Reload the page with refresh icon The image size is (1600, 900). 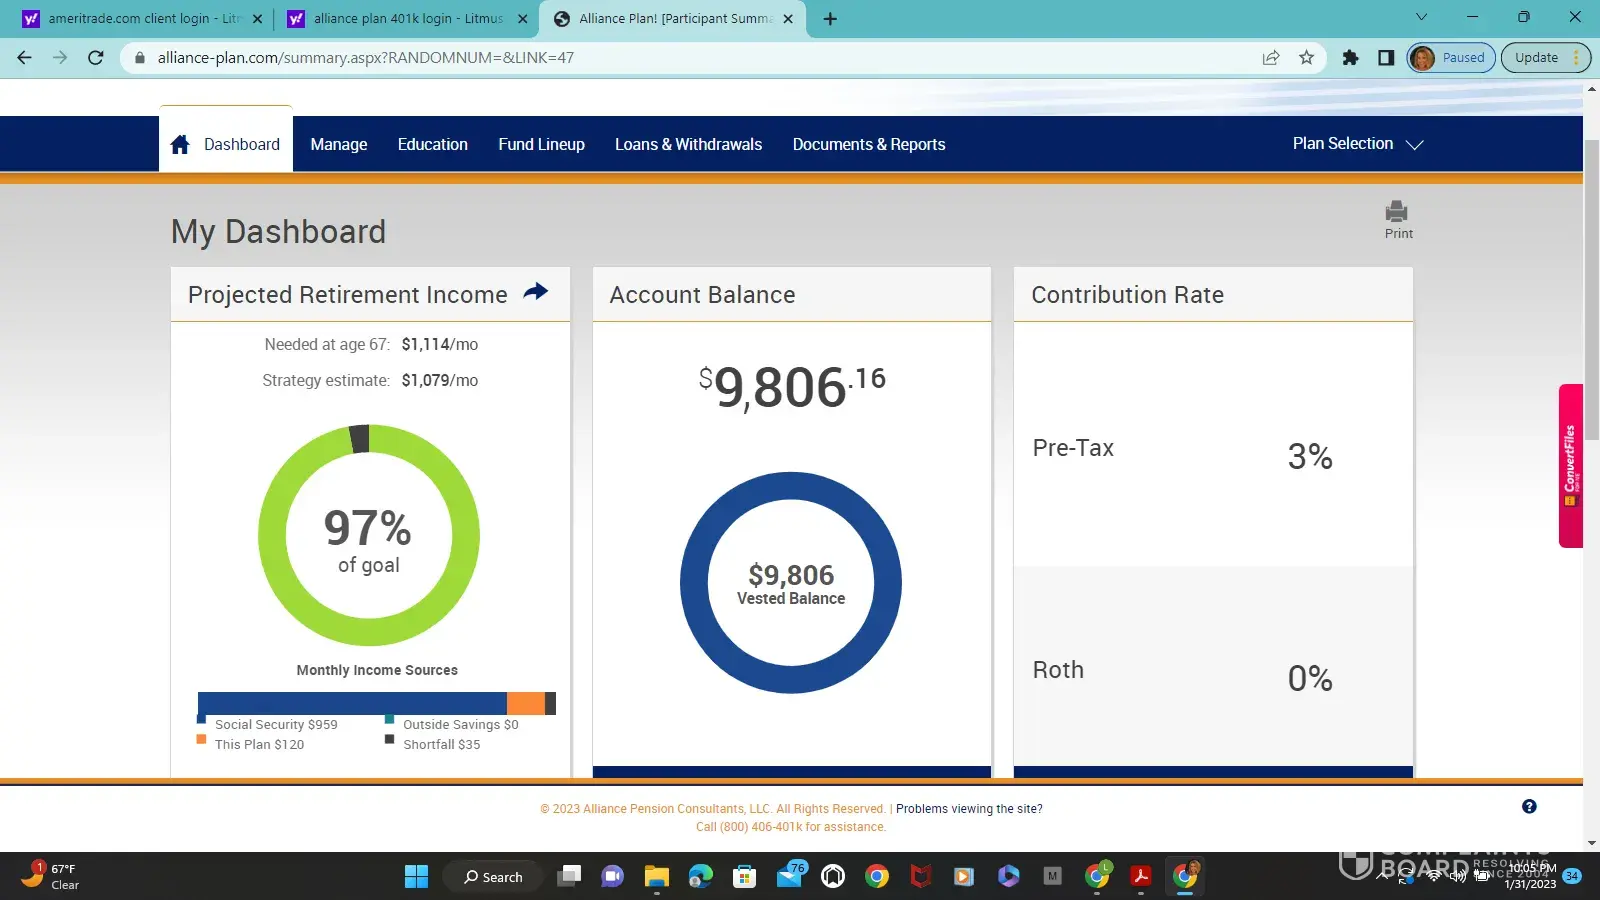pos(96,58)
